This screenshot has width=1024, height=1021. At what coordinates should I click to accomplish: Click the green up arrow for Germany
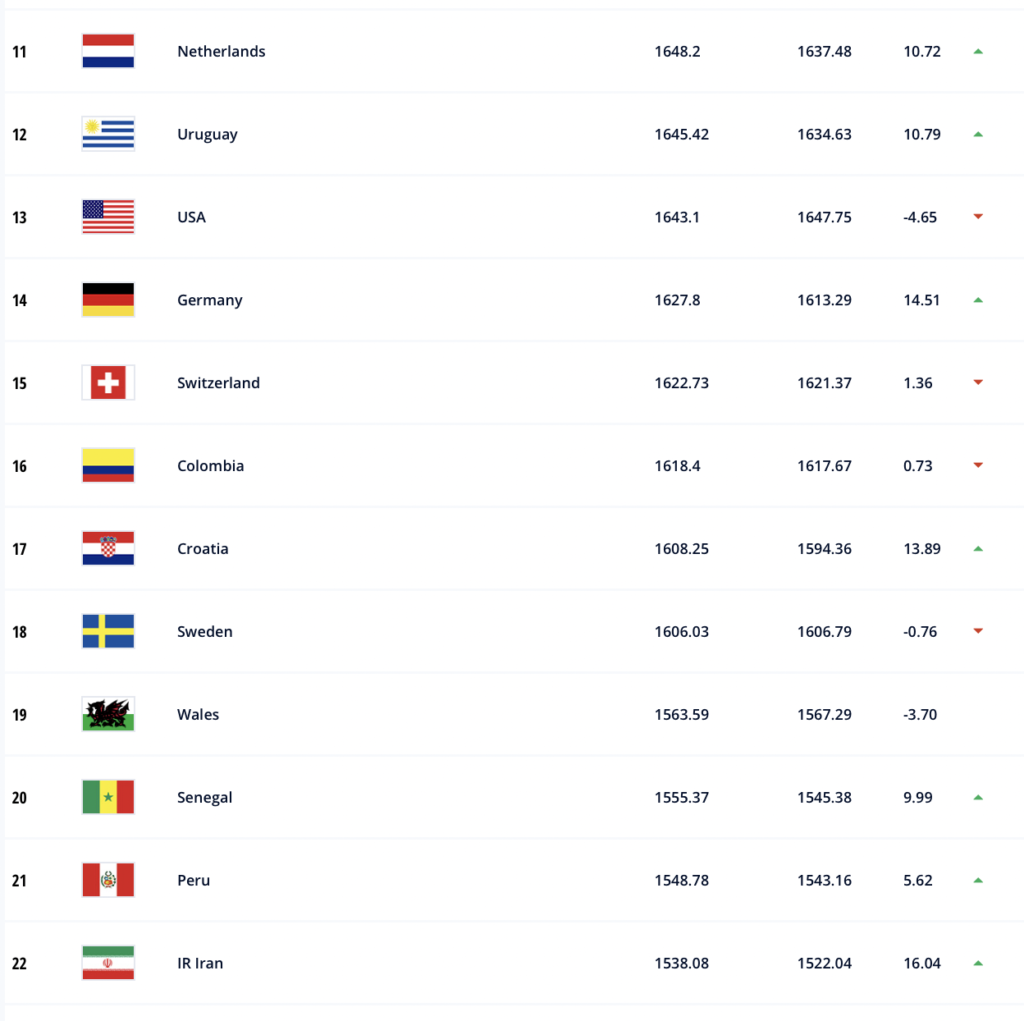(978, 300)
